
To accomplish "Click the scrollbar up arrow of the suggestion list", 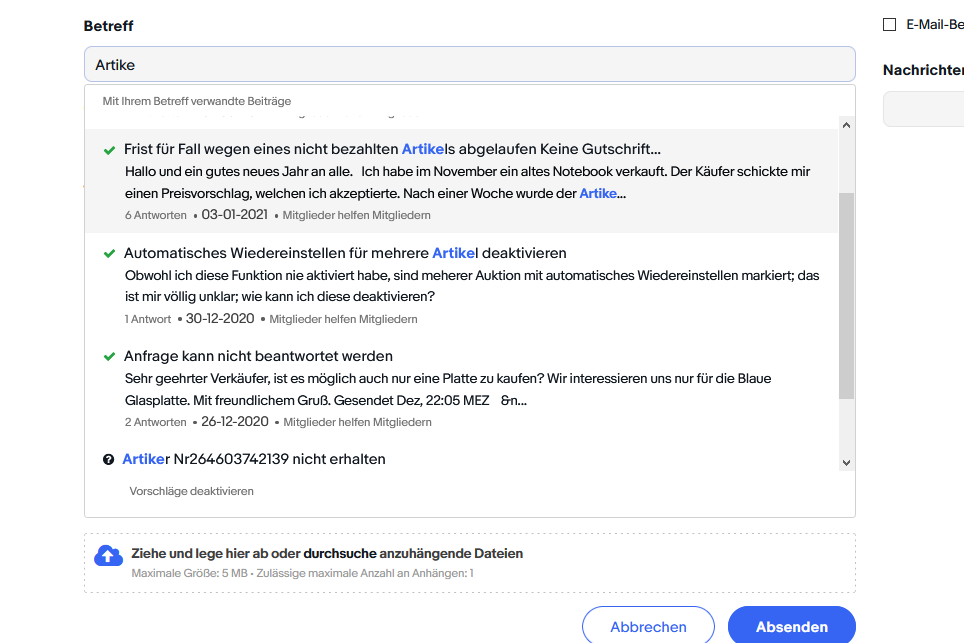I will click(846, 124).
